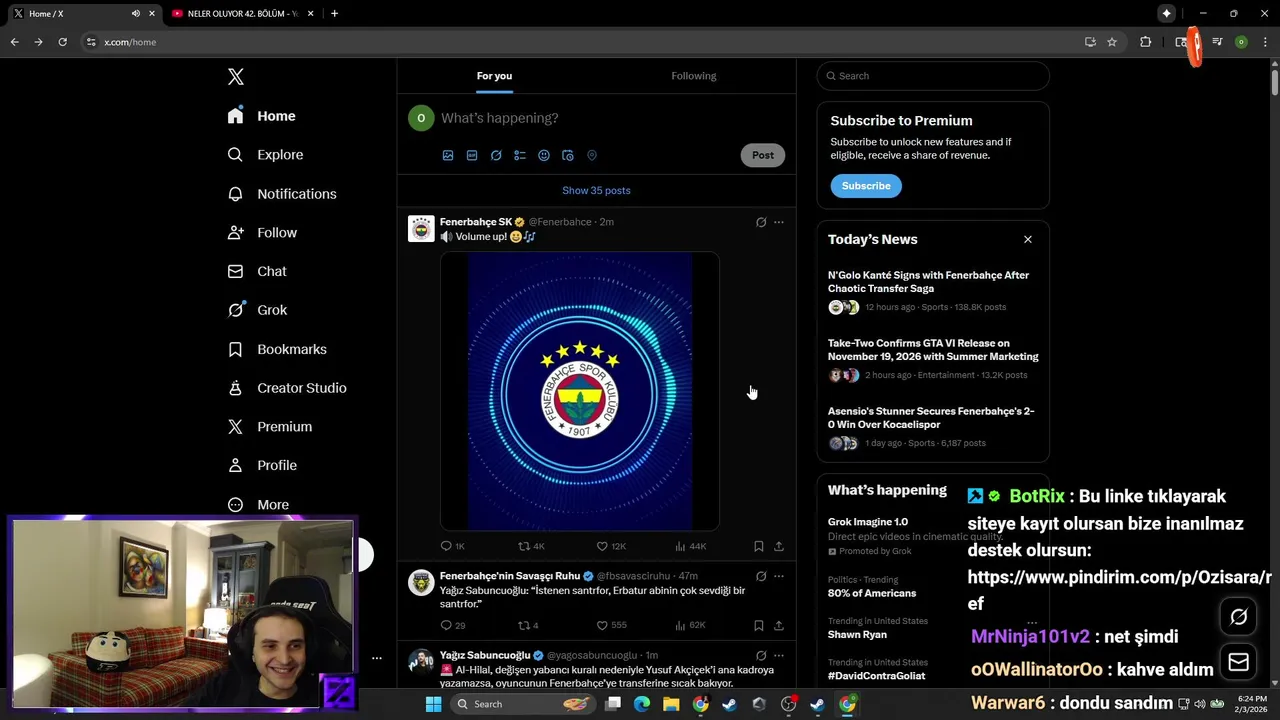Reply to the Fenerbahçe SK post
1280x720 pixels.
pyautogui.click(x=452, y=546)
